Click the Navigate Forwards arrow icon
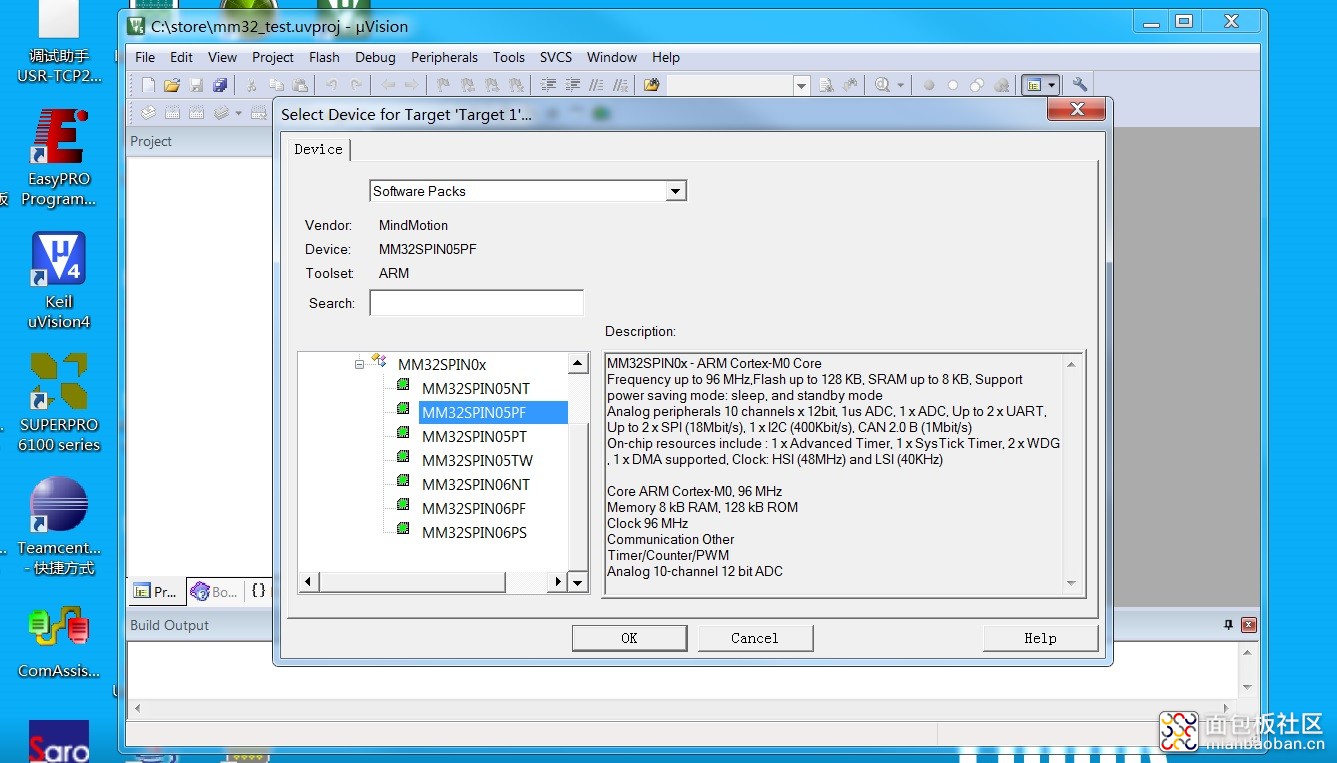This screenshot has width=1337, height=763. click(x=412, y=85)
